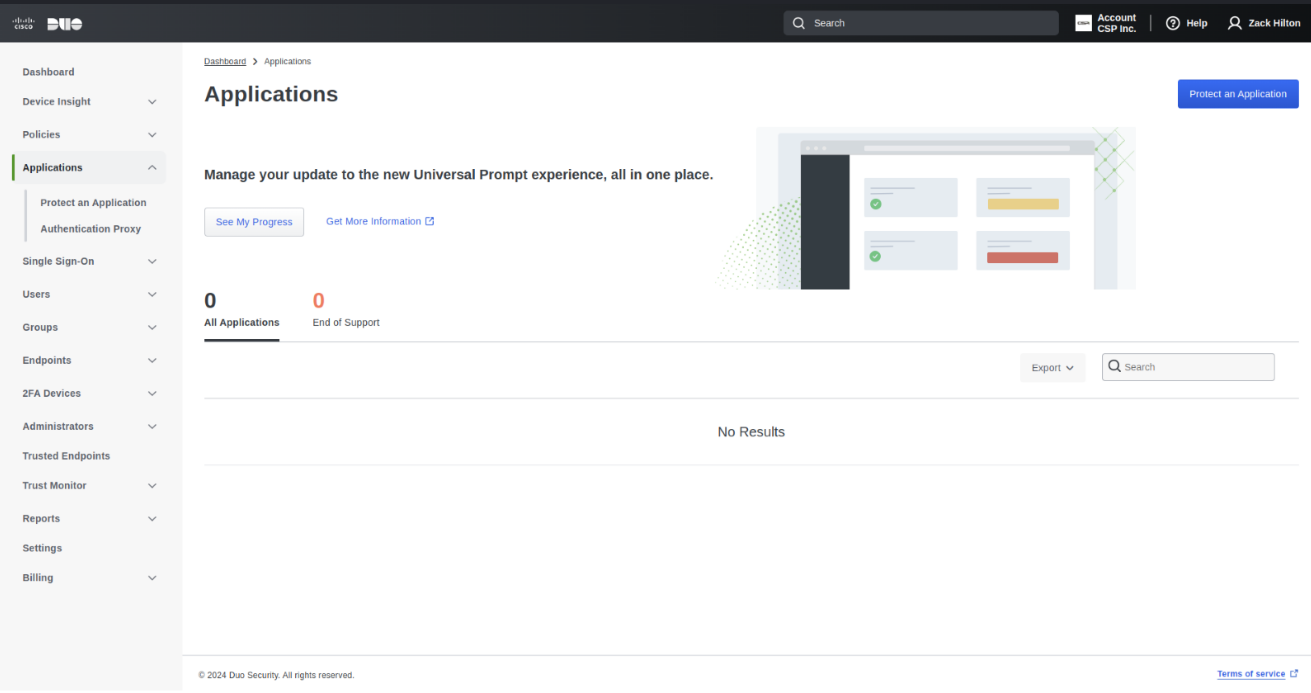Click the Dashboard breadcrumb link

(x=225, y=62)
